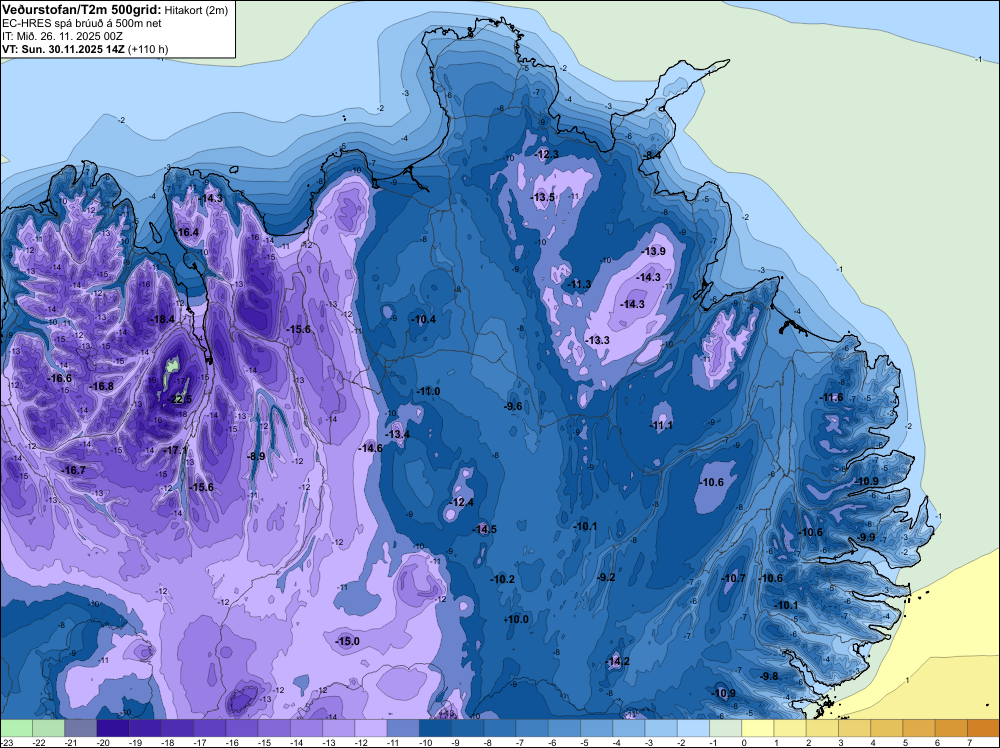1000x748 pixels.
Task: Click the -16.8 temperature label
Action: [101, 386]
